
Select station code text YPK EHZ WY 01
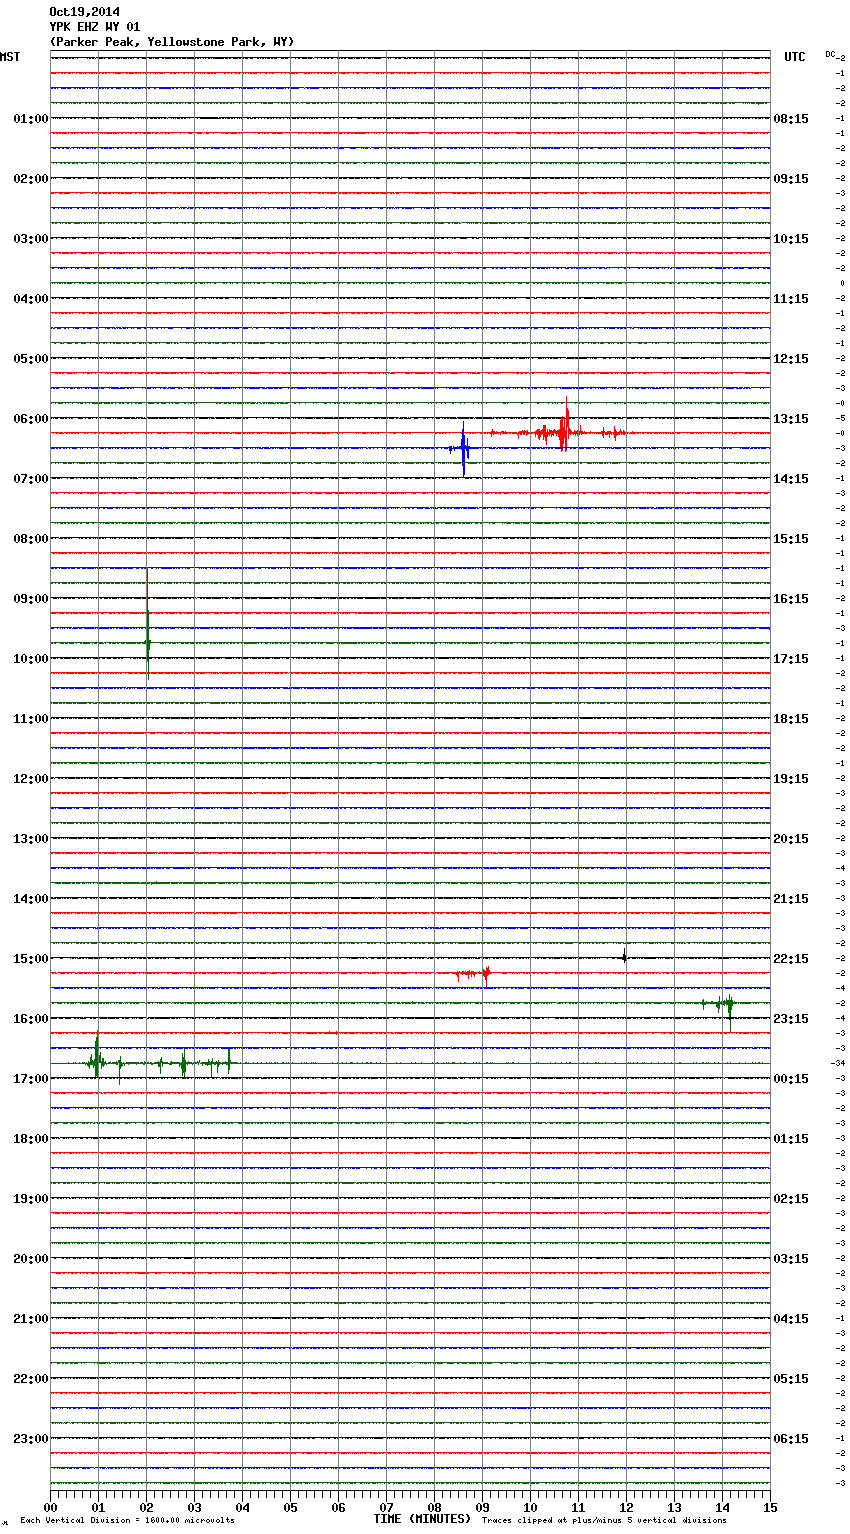coord(95,27)
